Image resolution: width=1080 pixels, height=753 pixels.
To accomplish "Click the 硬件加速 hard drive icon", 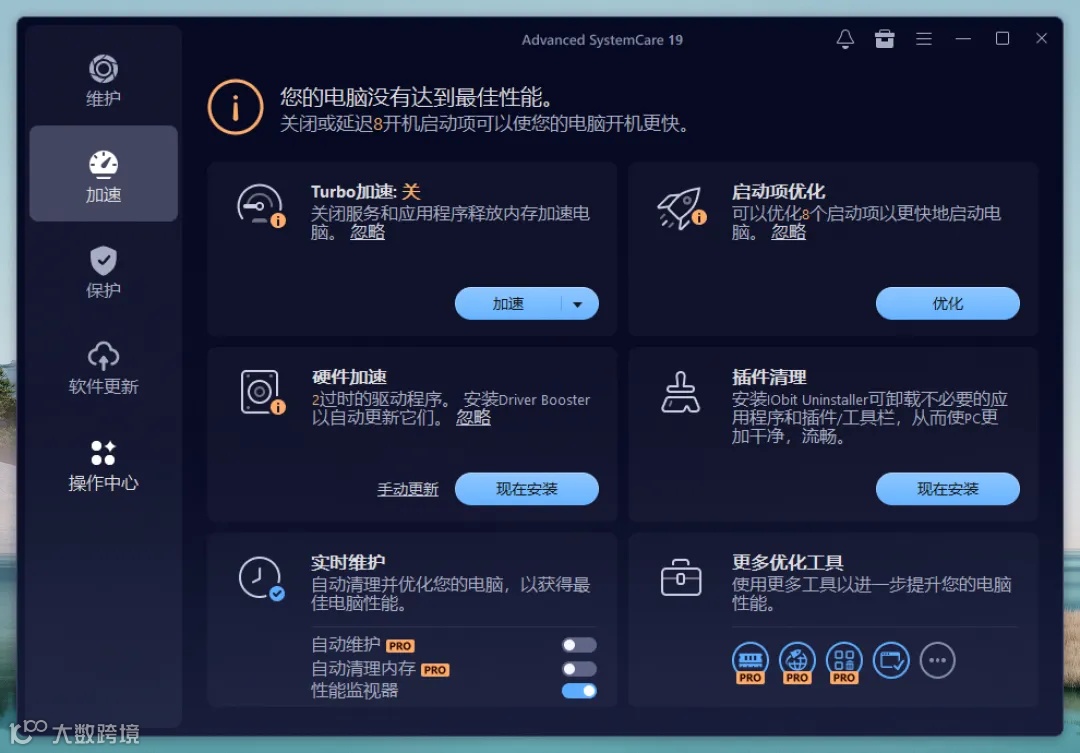I will coord(262,392).
